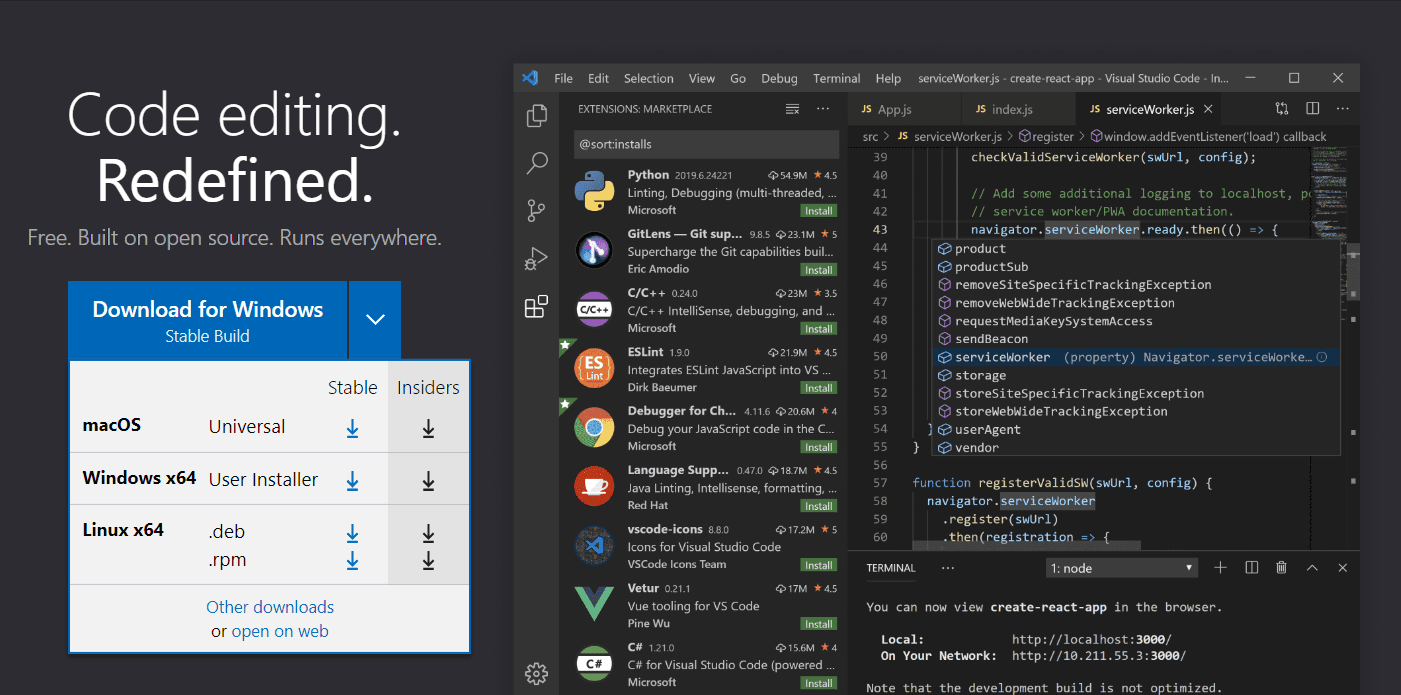Open the Explorer icon in activity bar
This screenshot has height=695, width=1401.
coord(537,116)
